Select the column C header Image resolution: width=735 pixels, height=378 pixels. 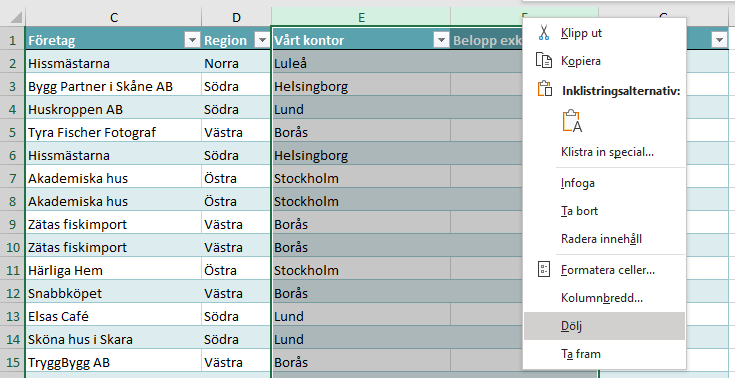(113, 18)
